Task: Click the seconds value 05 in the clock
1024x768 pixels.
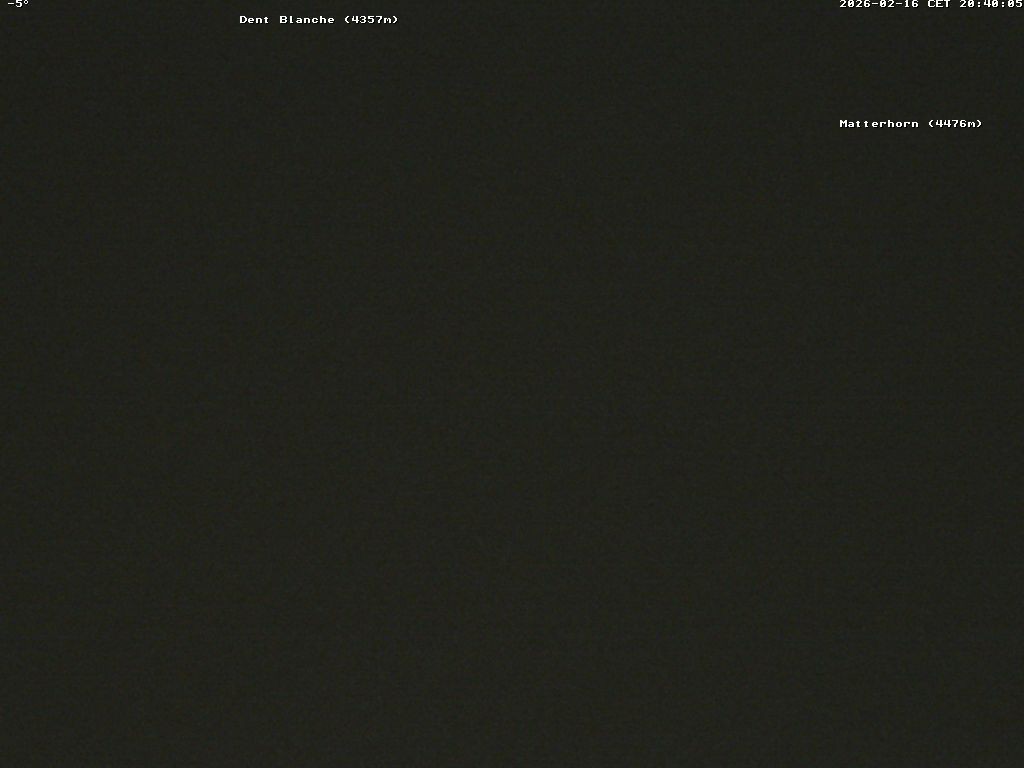Action: click(x=1015, y=5)
